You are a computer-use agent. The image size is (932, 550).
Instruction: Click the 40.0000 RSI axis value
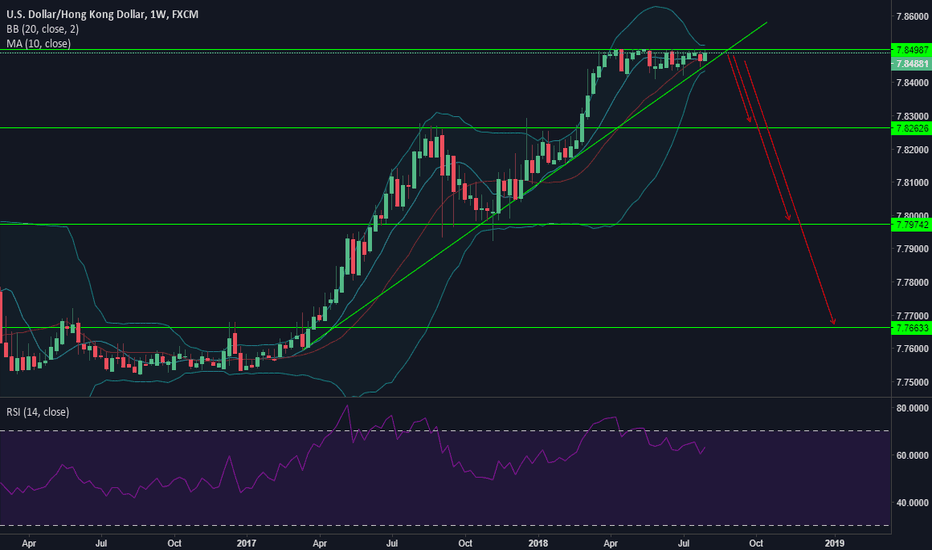click(912, 503)
